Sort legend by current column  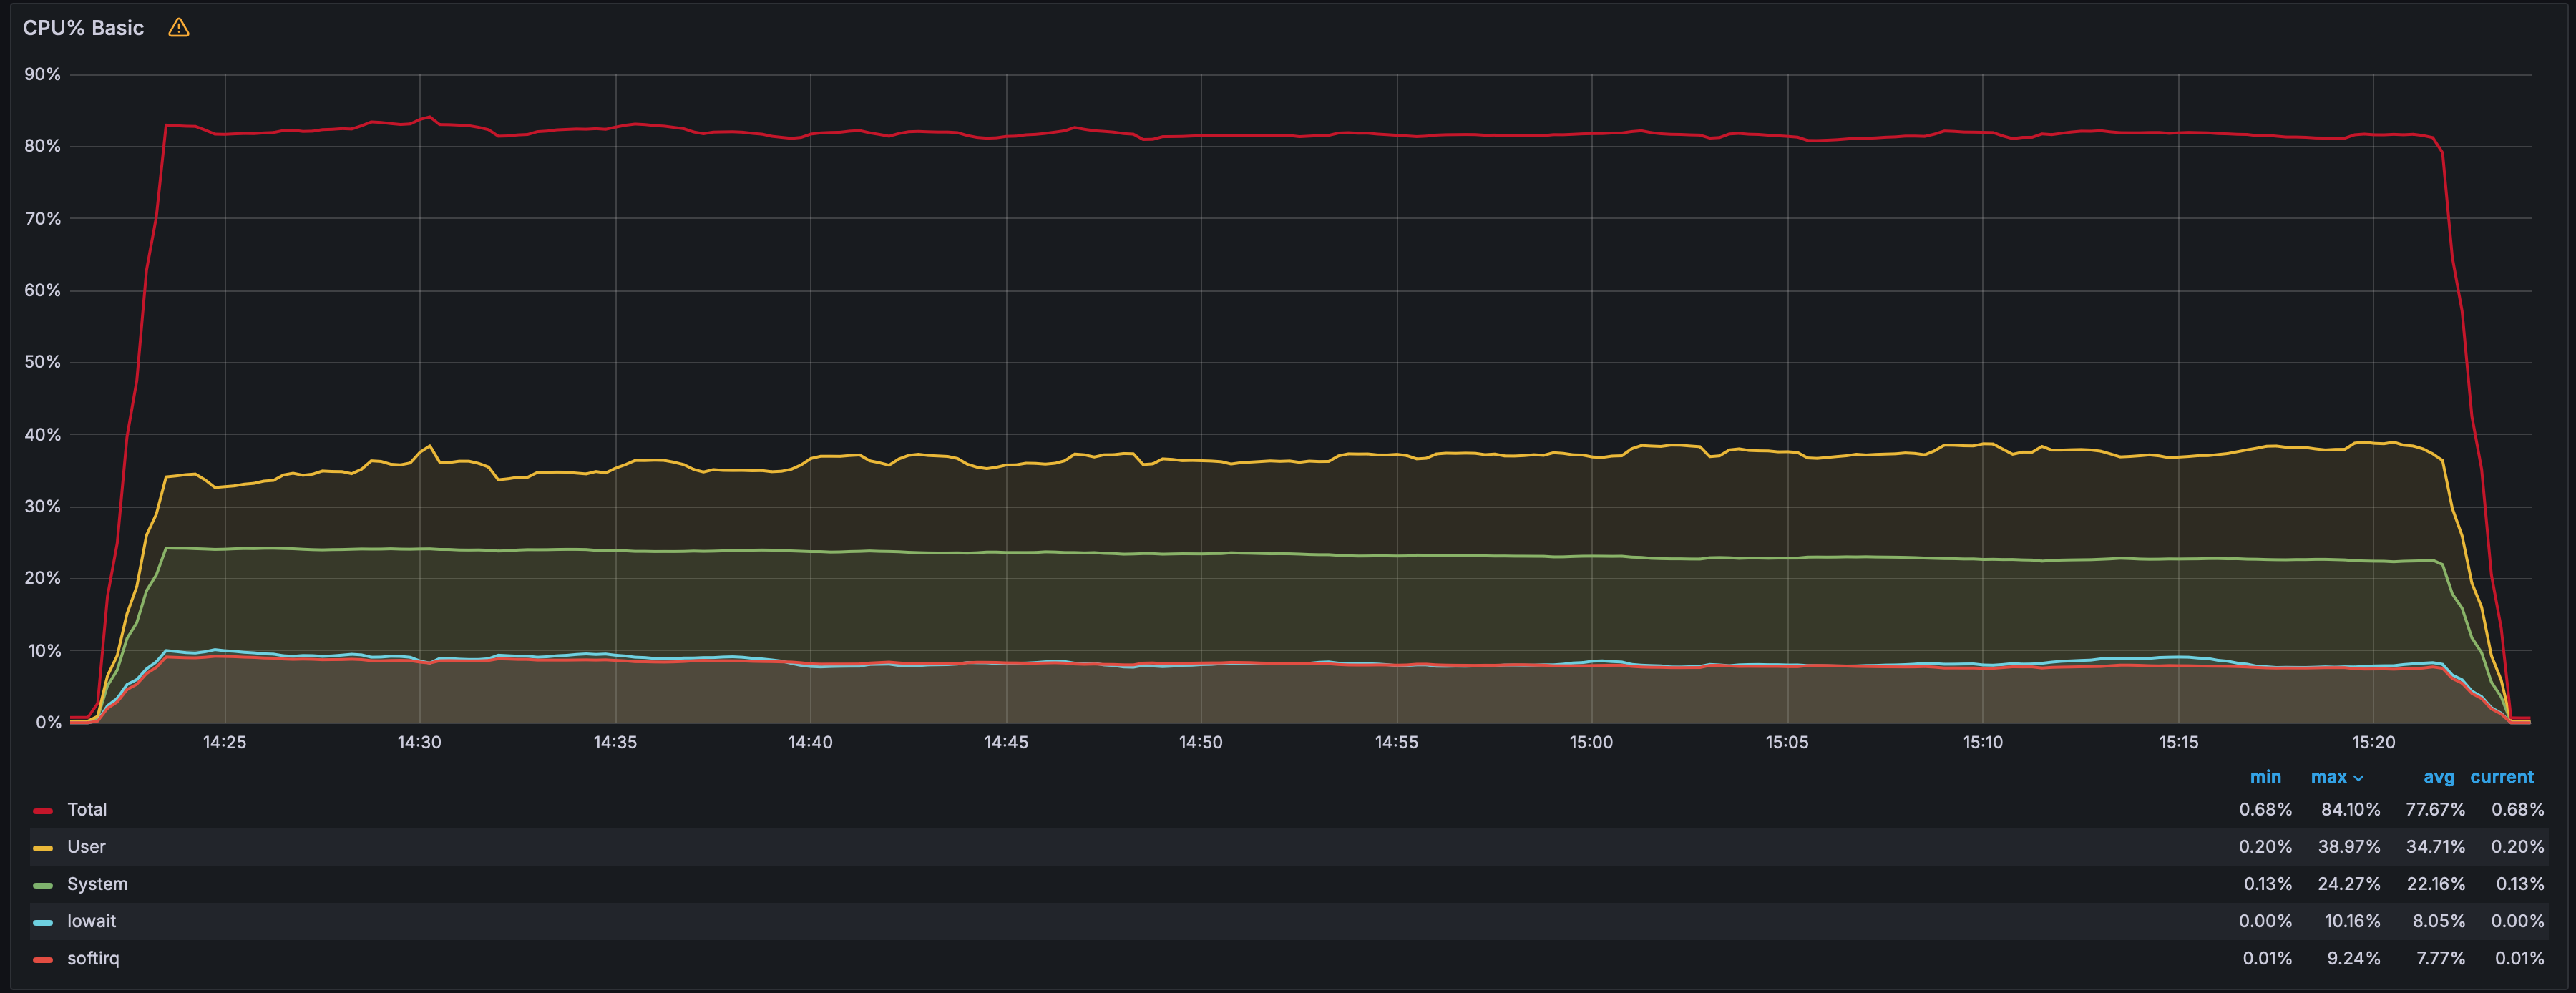coord(2501,777)
